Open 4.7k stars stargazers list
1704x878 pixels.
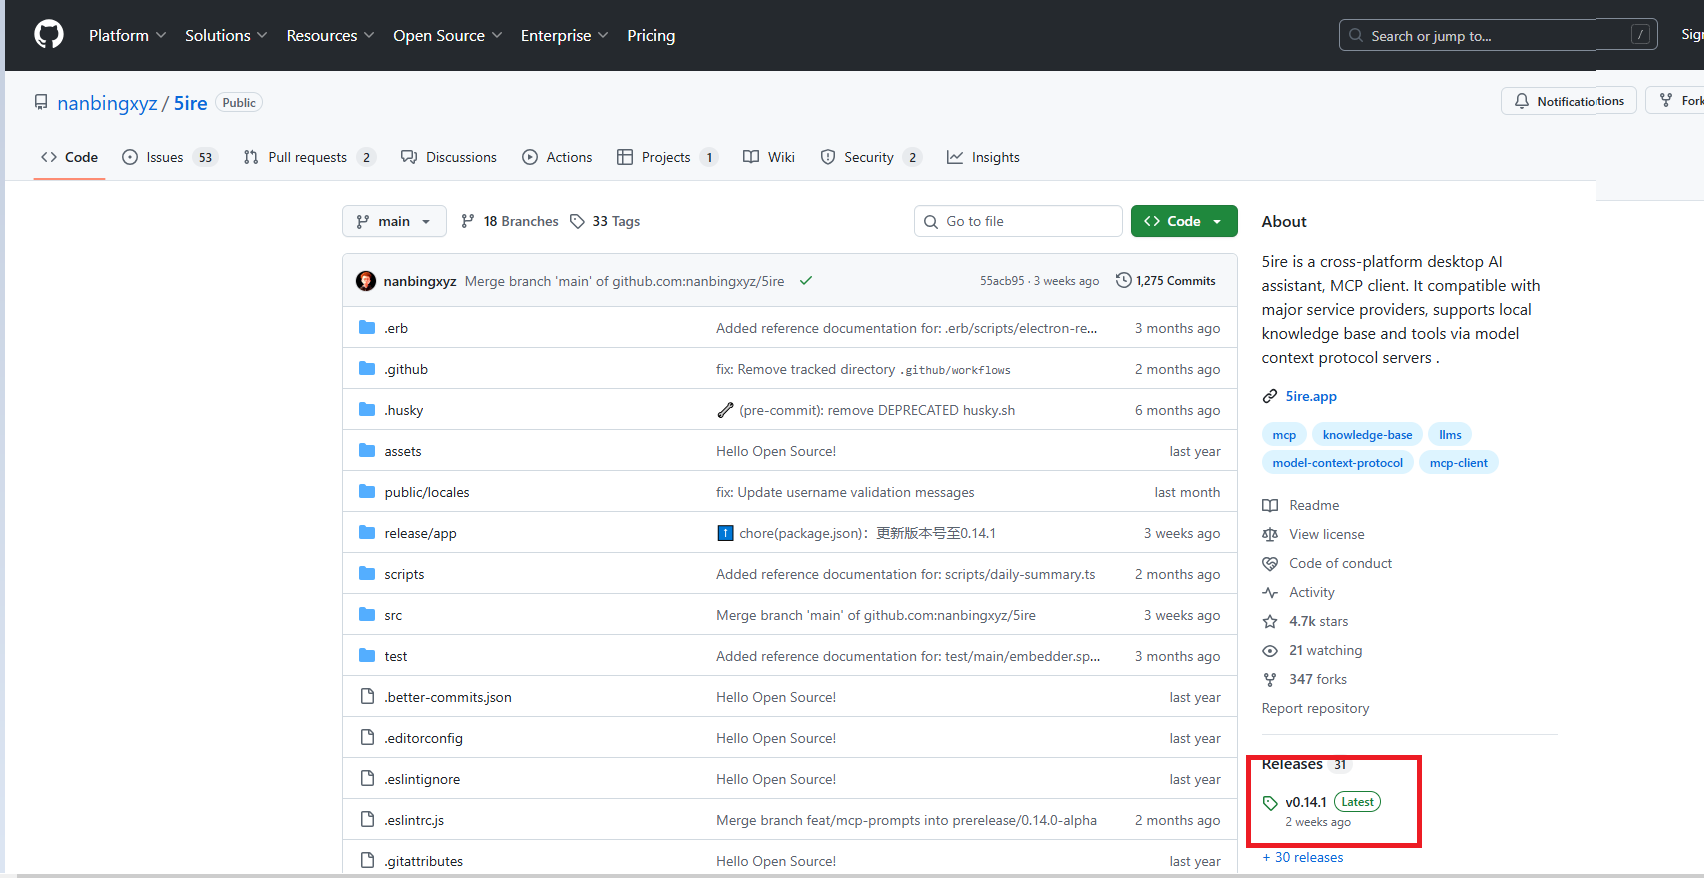(1317, 621)
